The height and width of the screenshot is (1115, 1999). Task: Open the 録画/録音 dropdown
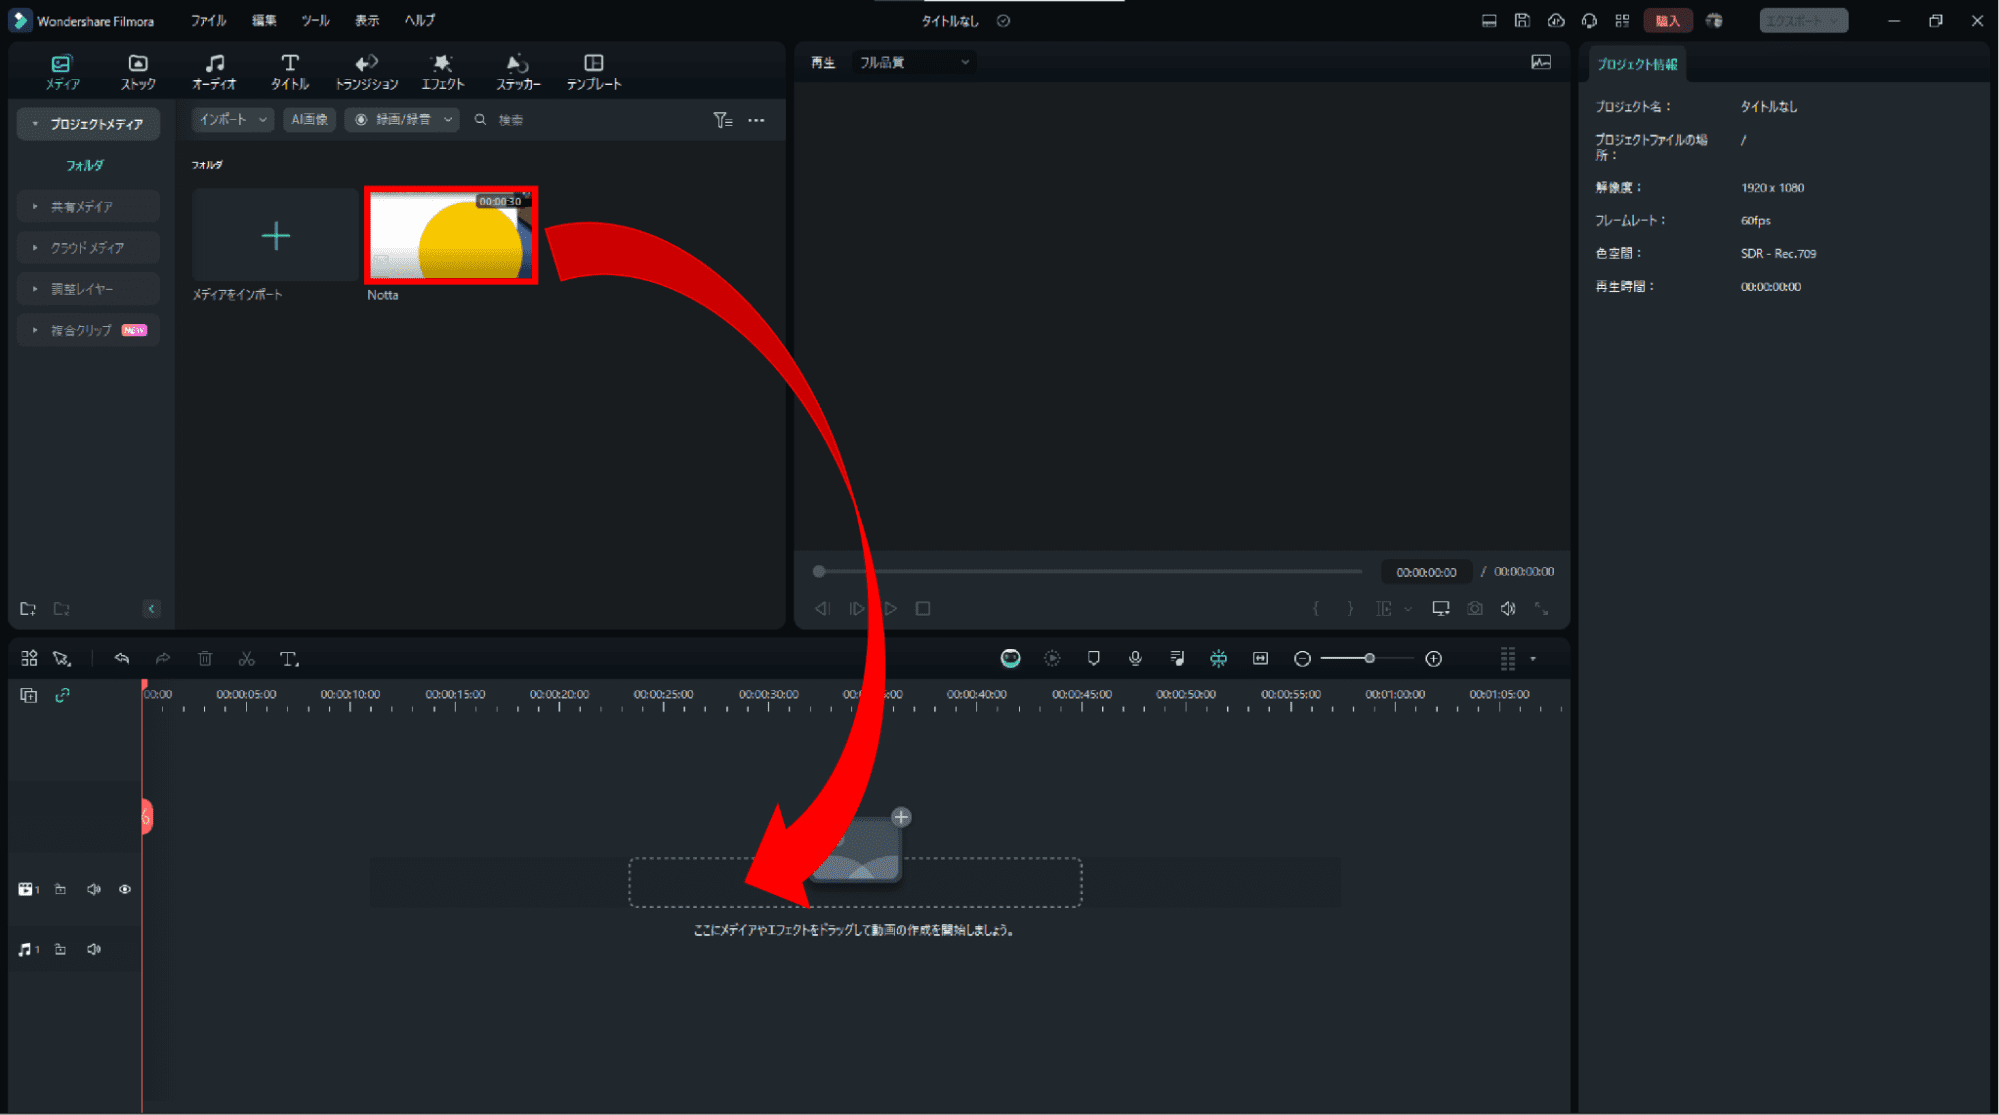pyautogui.click(x=402, y=119)
